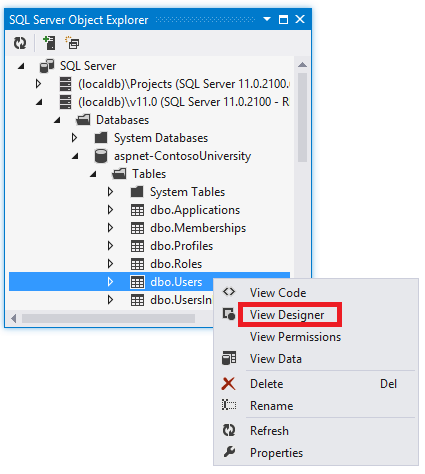The height and width of the screenshot is (474, 425).
Task: Click the red X Delete icon
Action: (x=229, y=384)
